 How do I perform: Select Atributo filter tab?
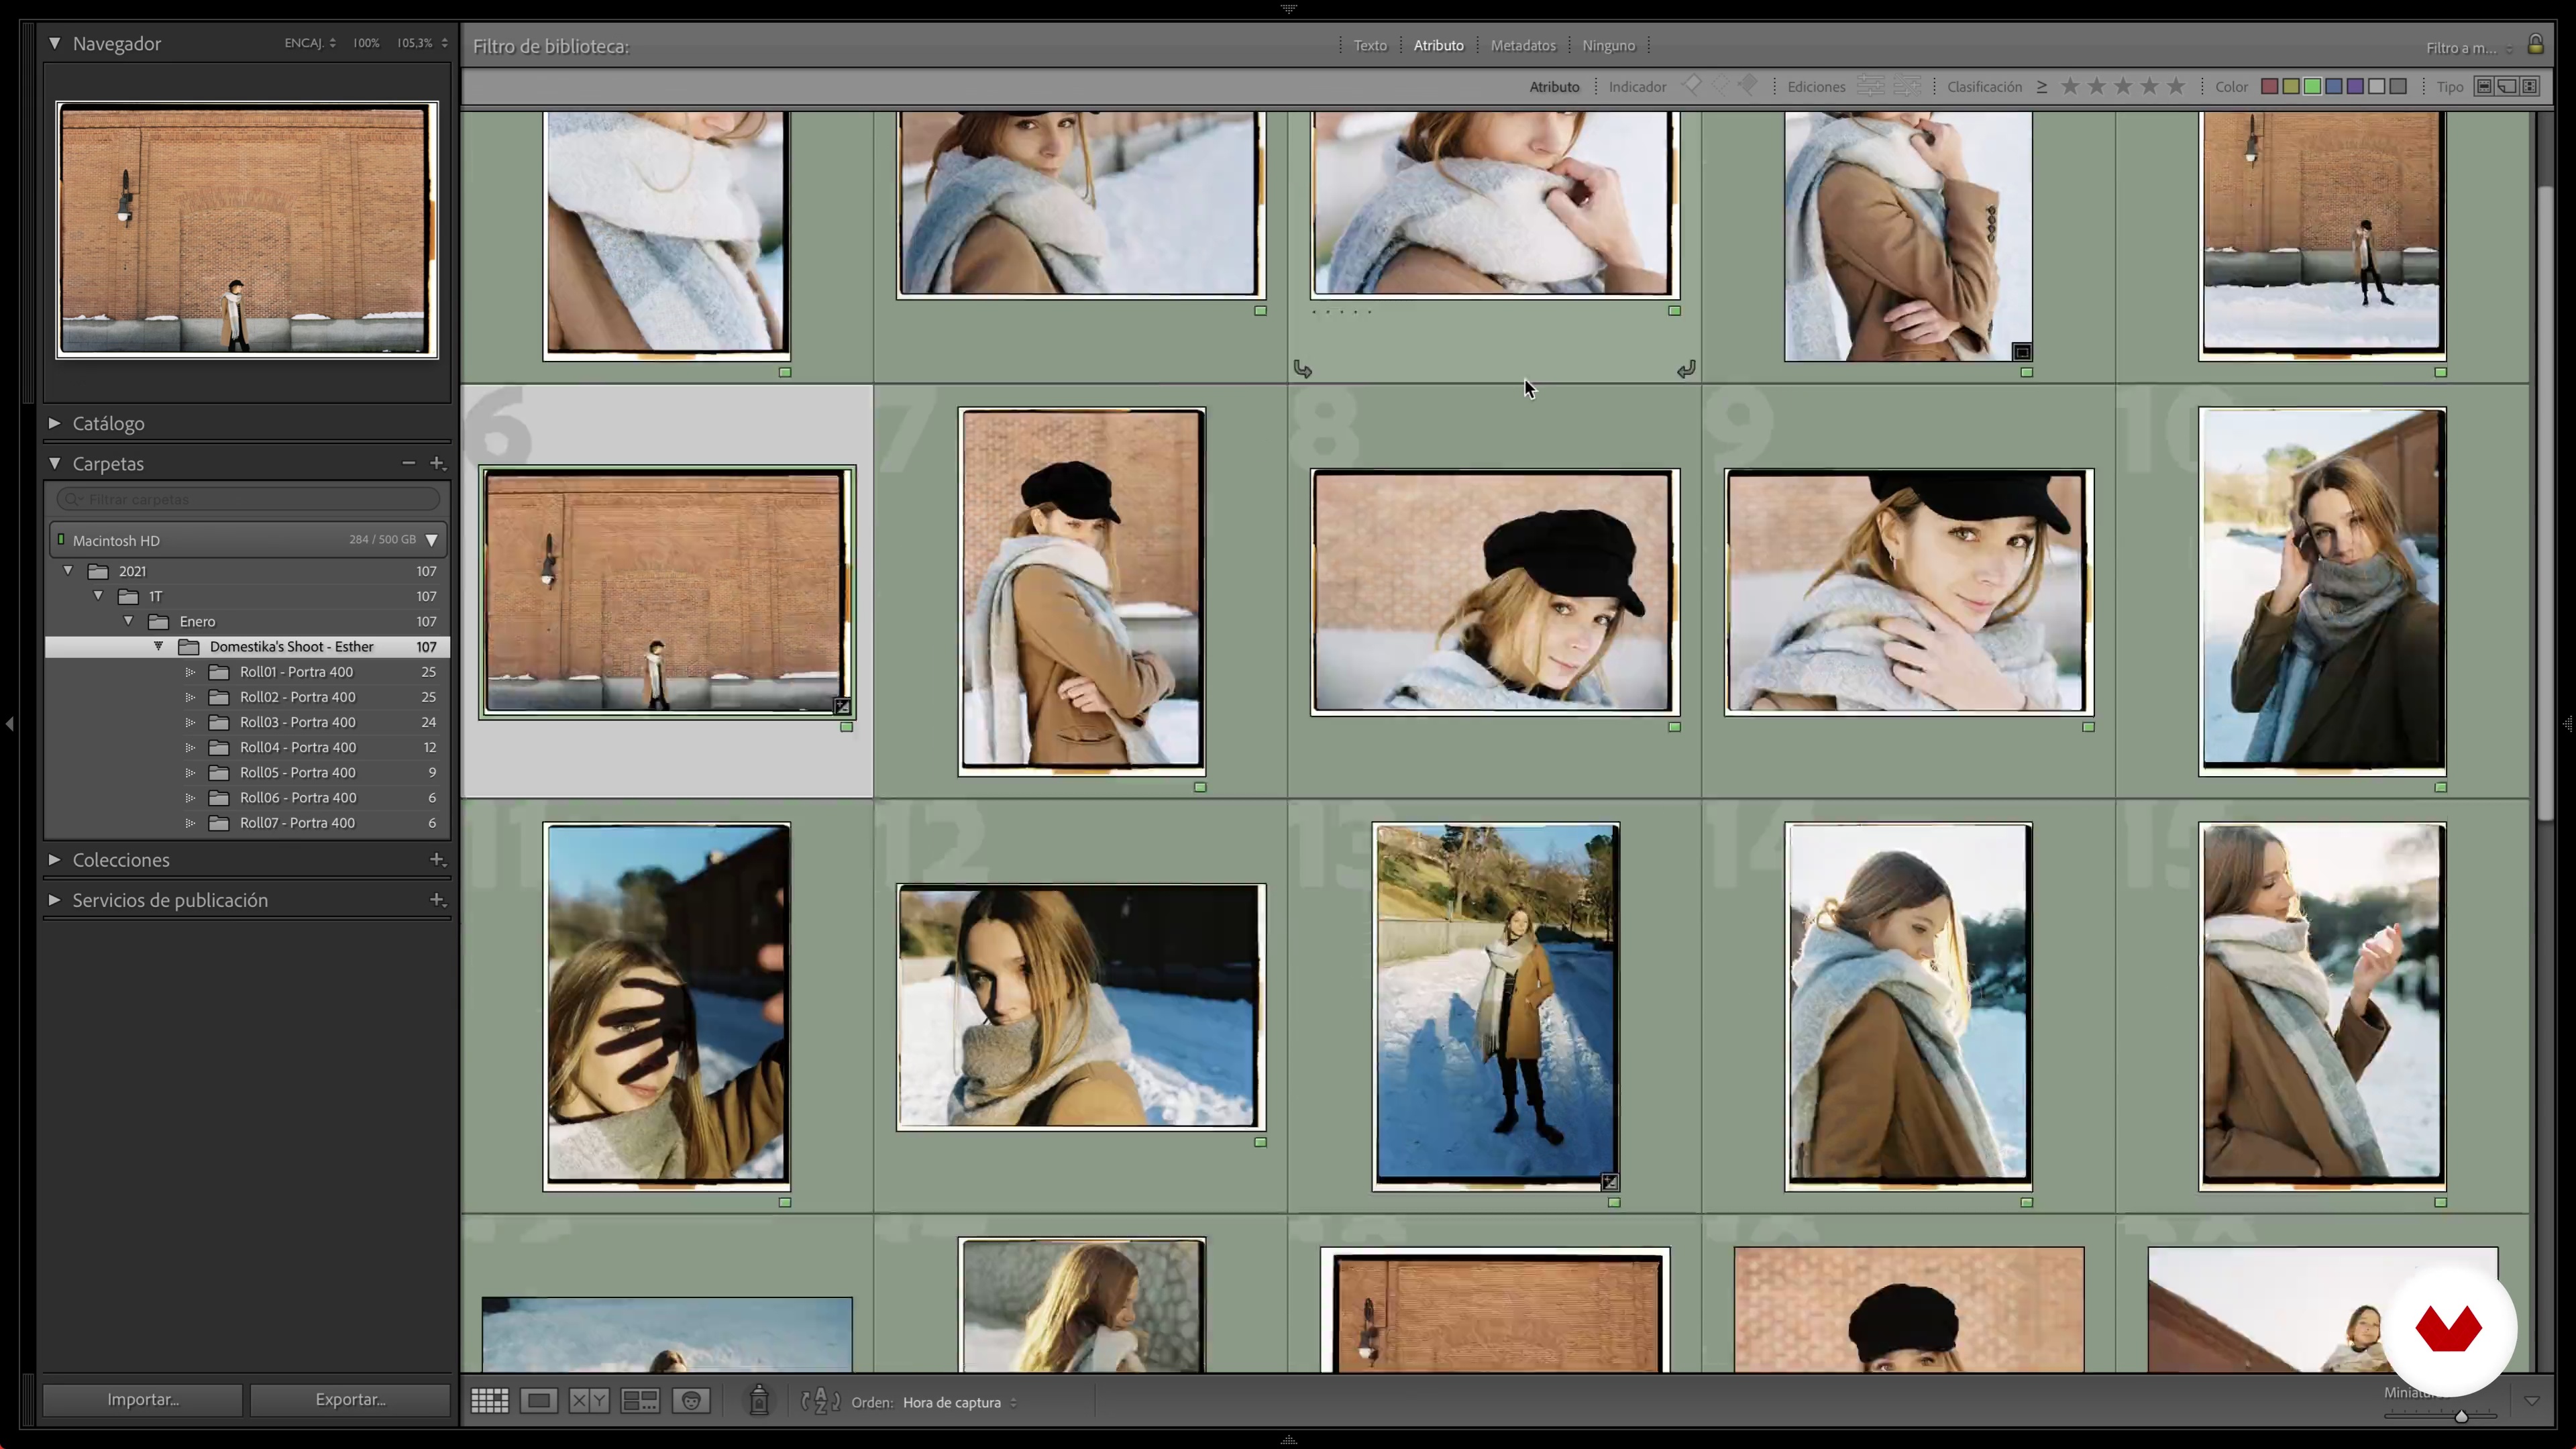click(1438, 46)
